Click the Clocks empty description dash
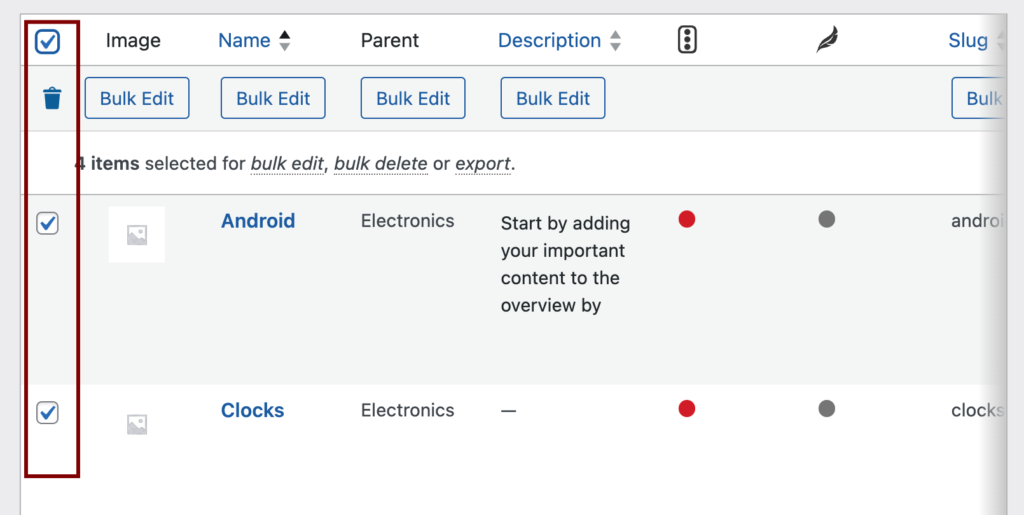The height and width of the screenshot is (515, 1024). 509,411
